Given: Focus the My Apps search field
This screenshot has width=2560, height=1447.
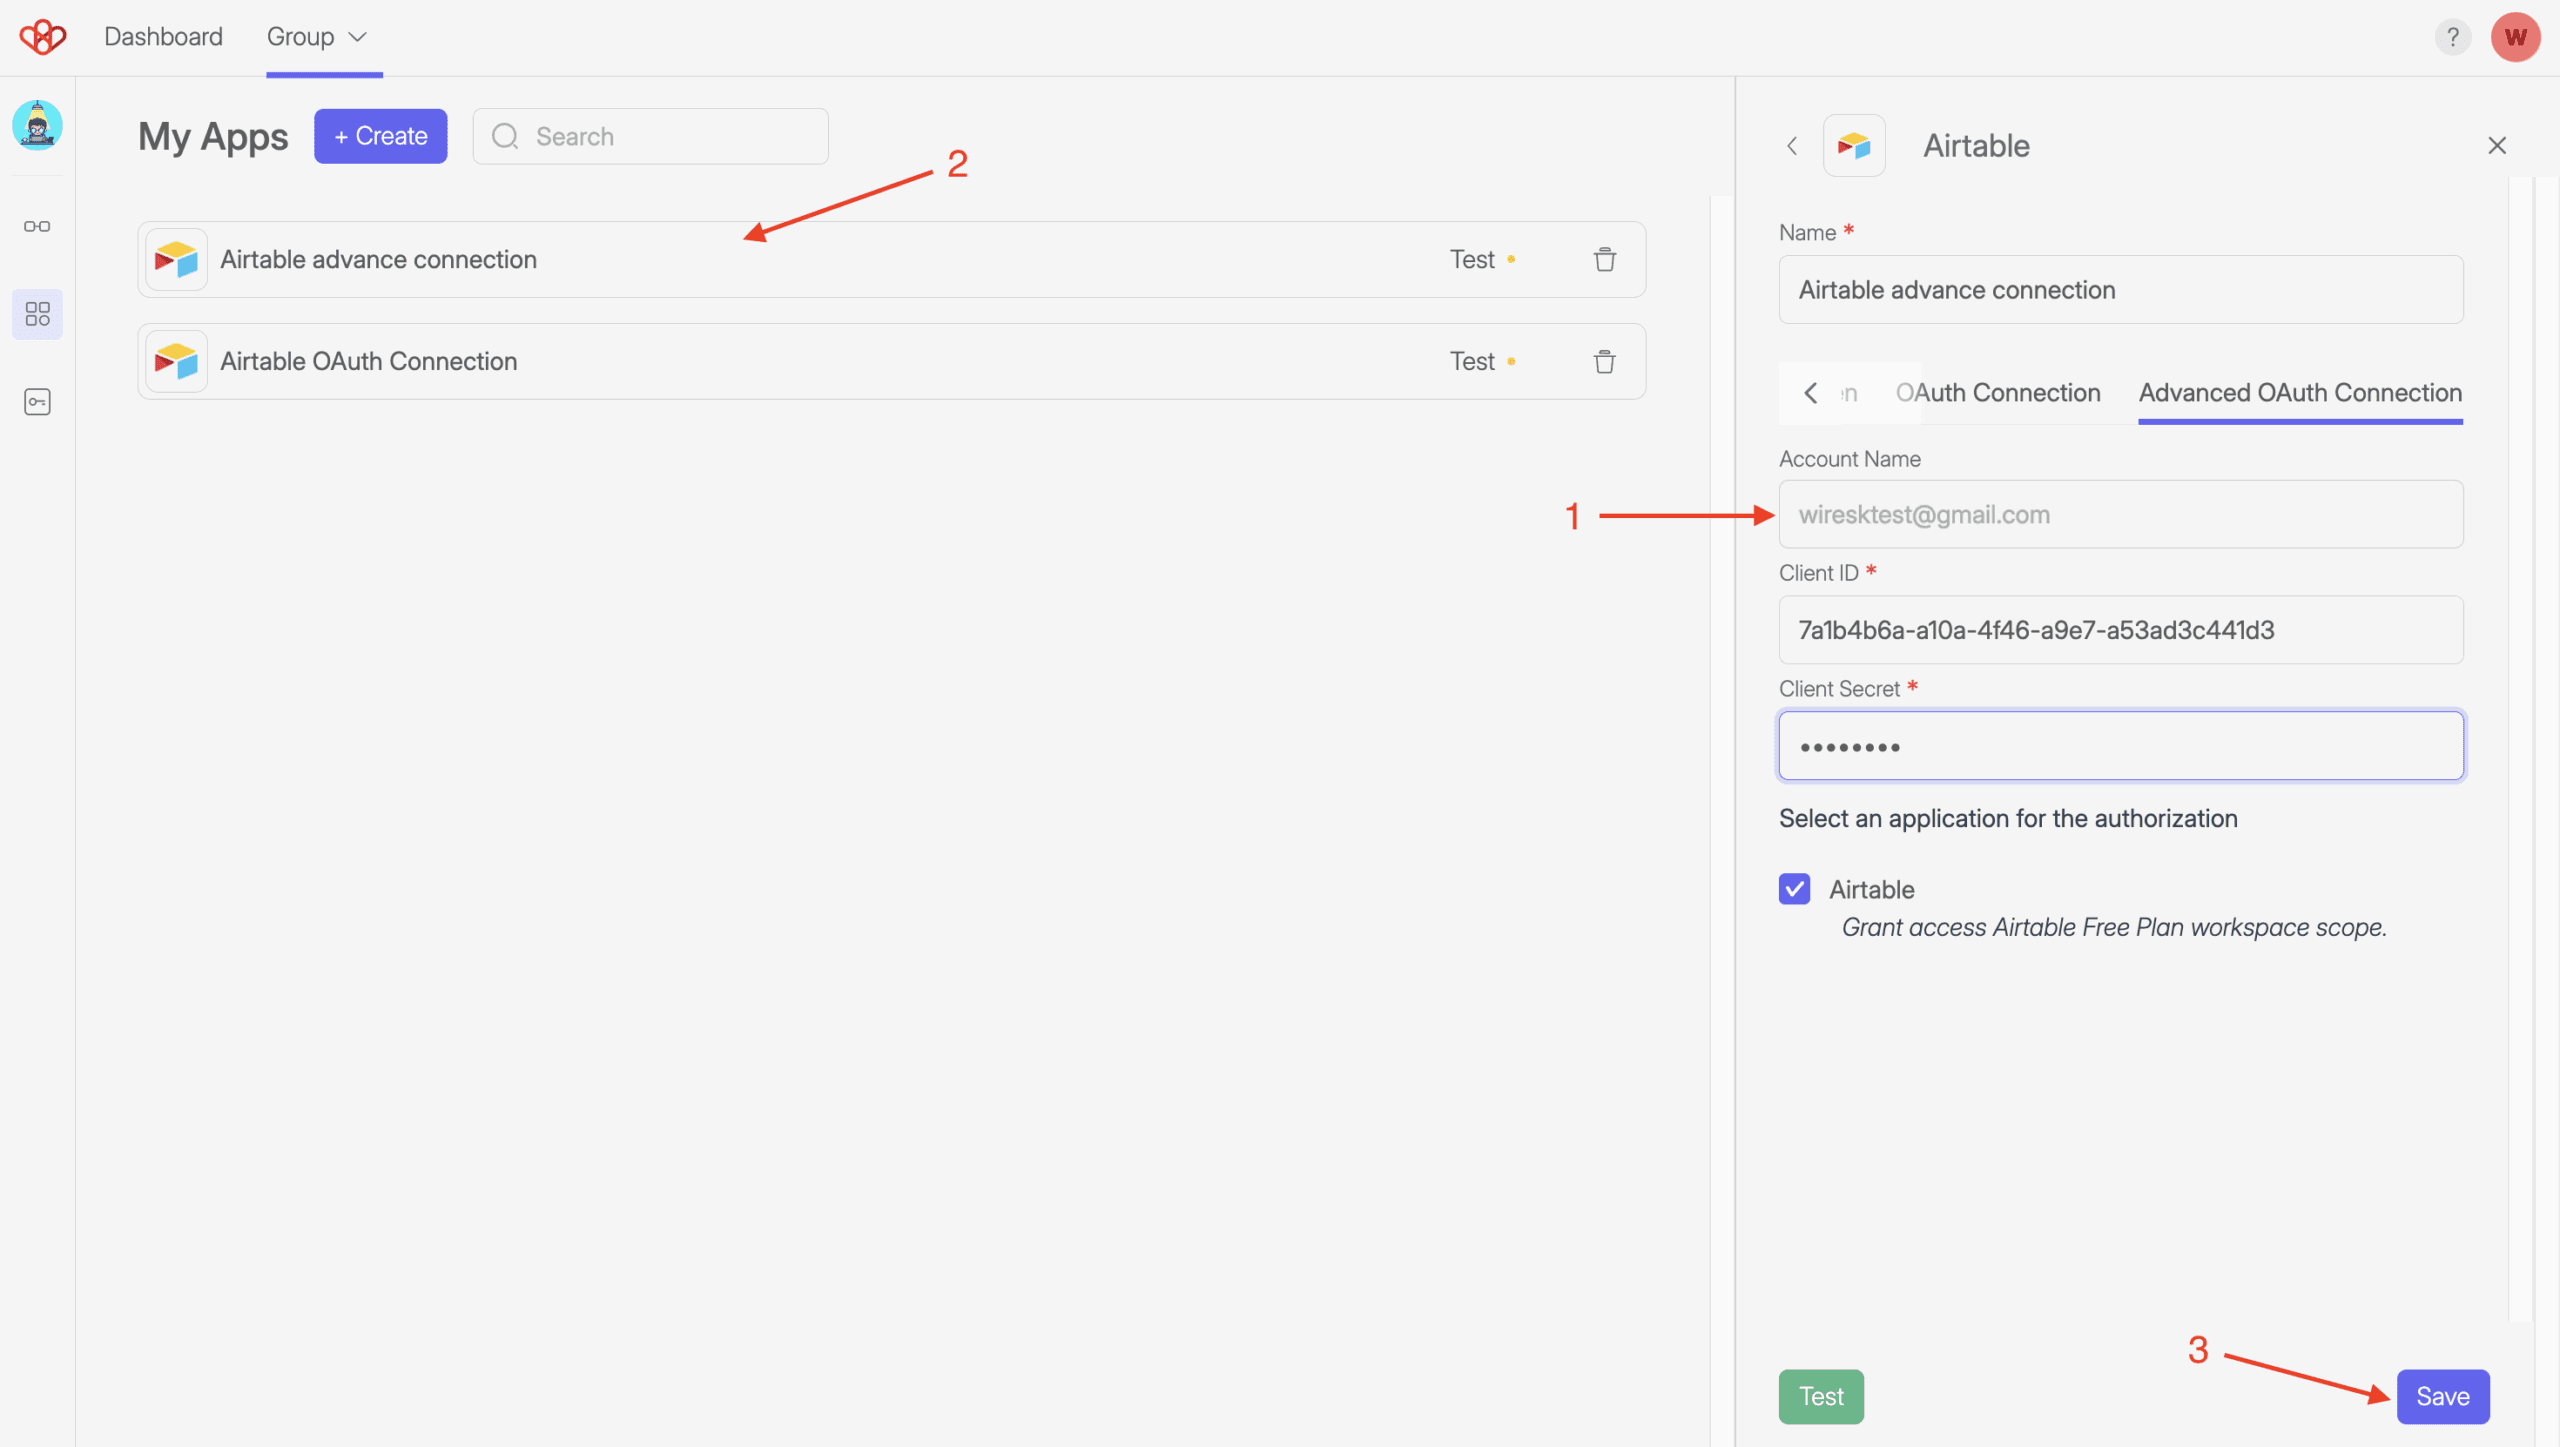Looking at the screenshot, I should (x=650, y=136).
